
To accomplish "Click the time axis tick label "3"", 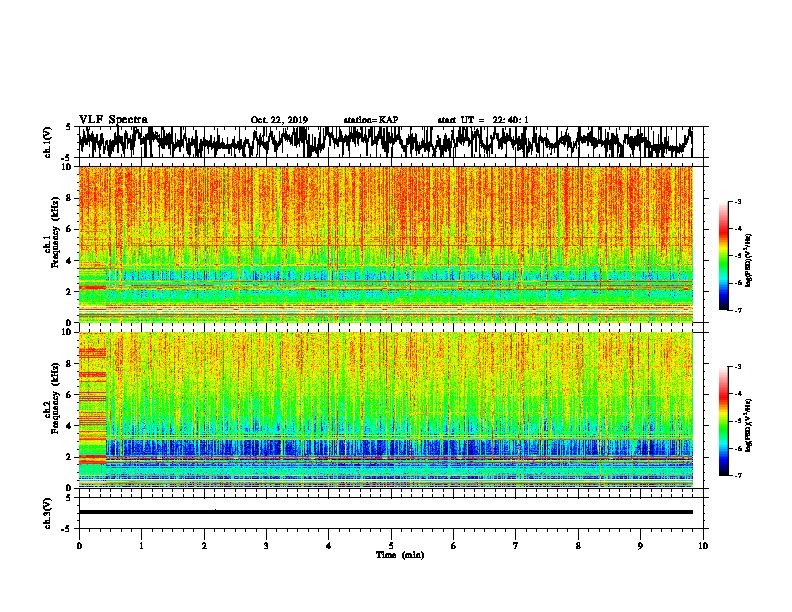I will point(266,546).
